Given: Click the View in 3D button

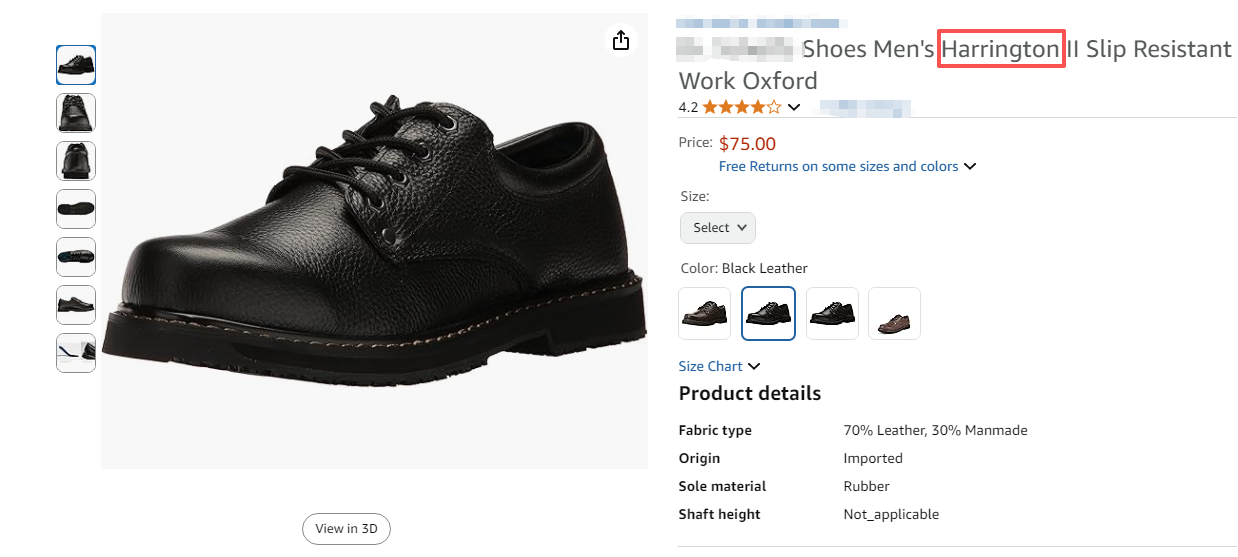Looking at the screenshot, I should 346,529.
